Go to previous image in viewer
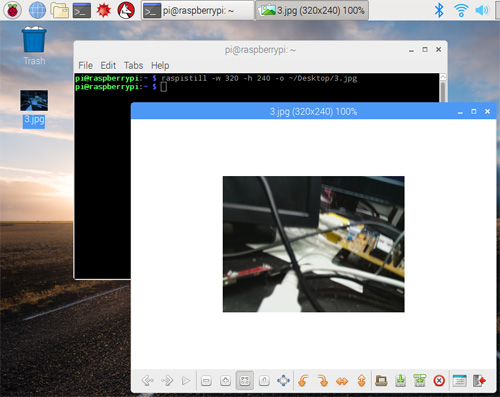Viewport: 500px width, 397px height. (x=148, y=380)
